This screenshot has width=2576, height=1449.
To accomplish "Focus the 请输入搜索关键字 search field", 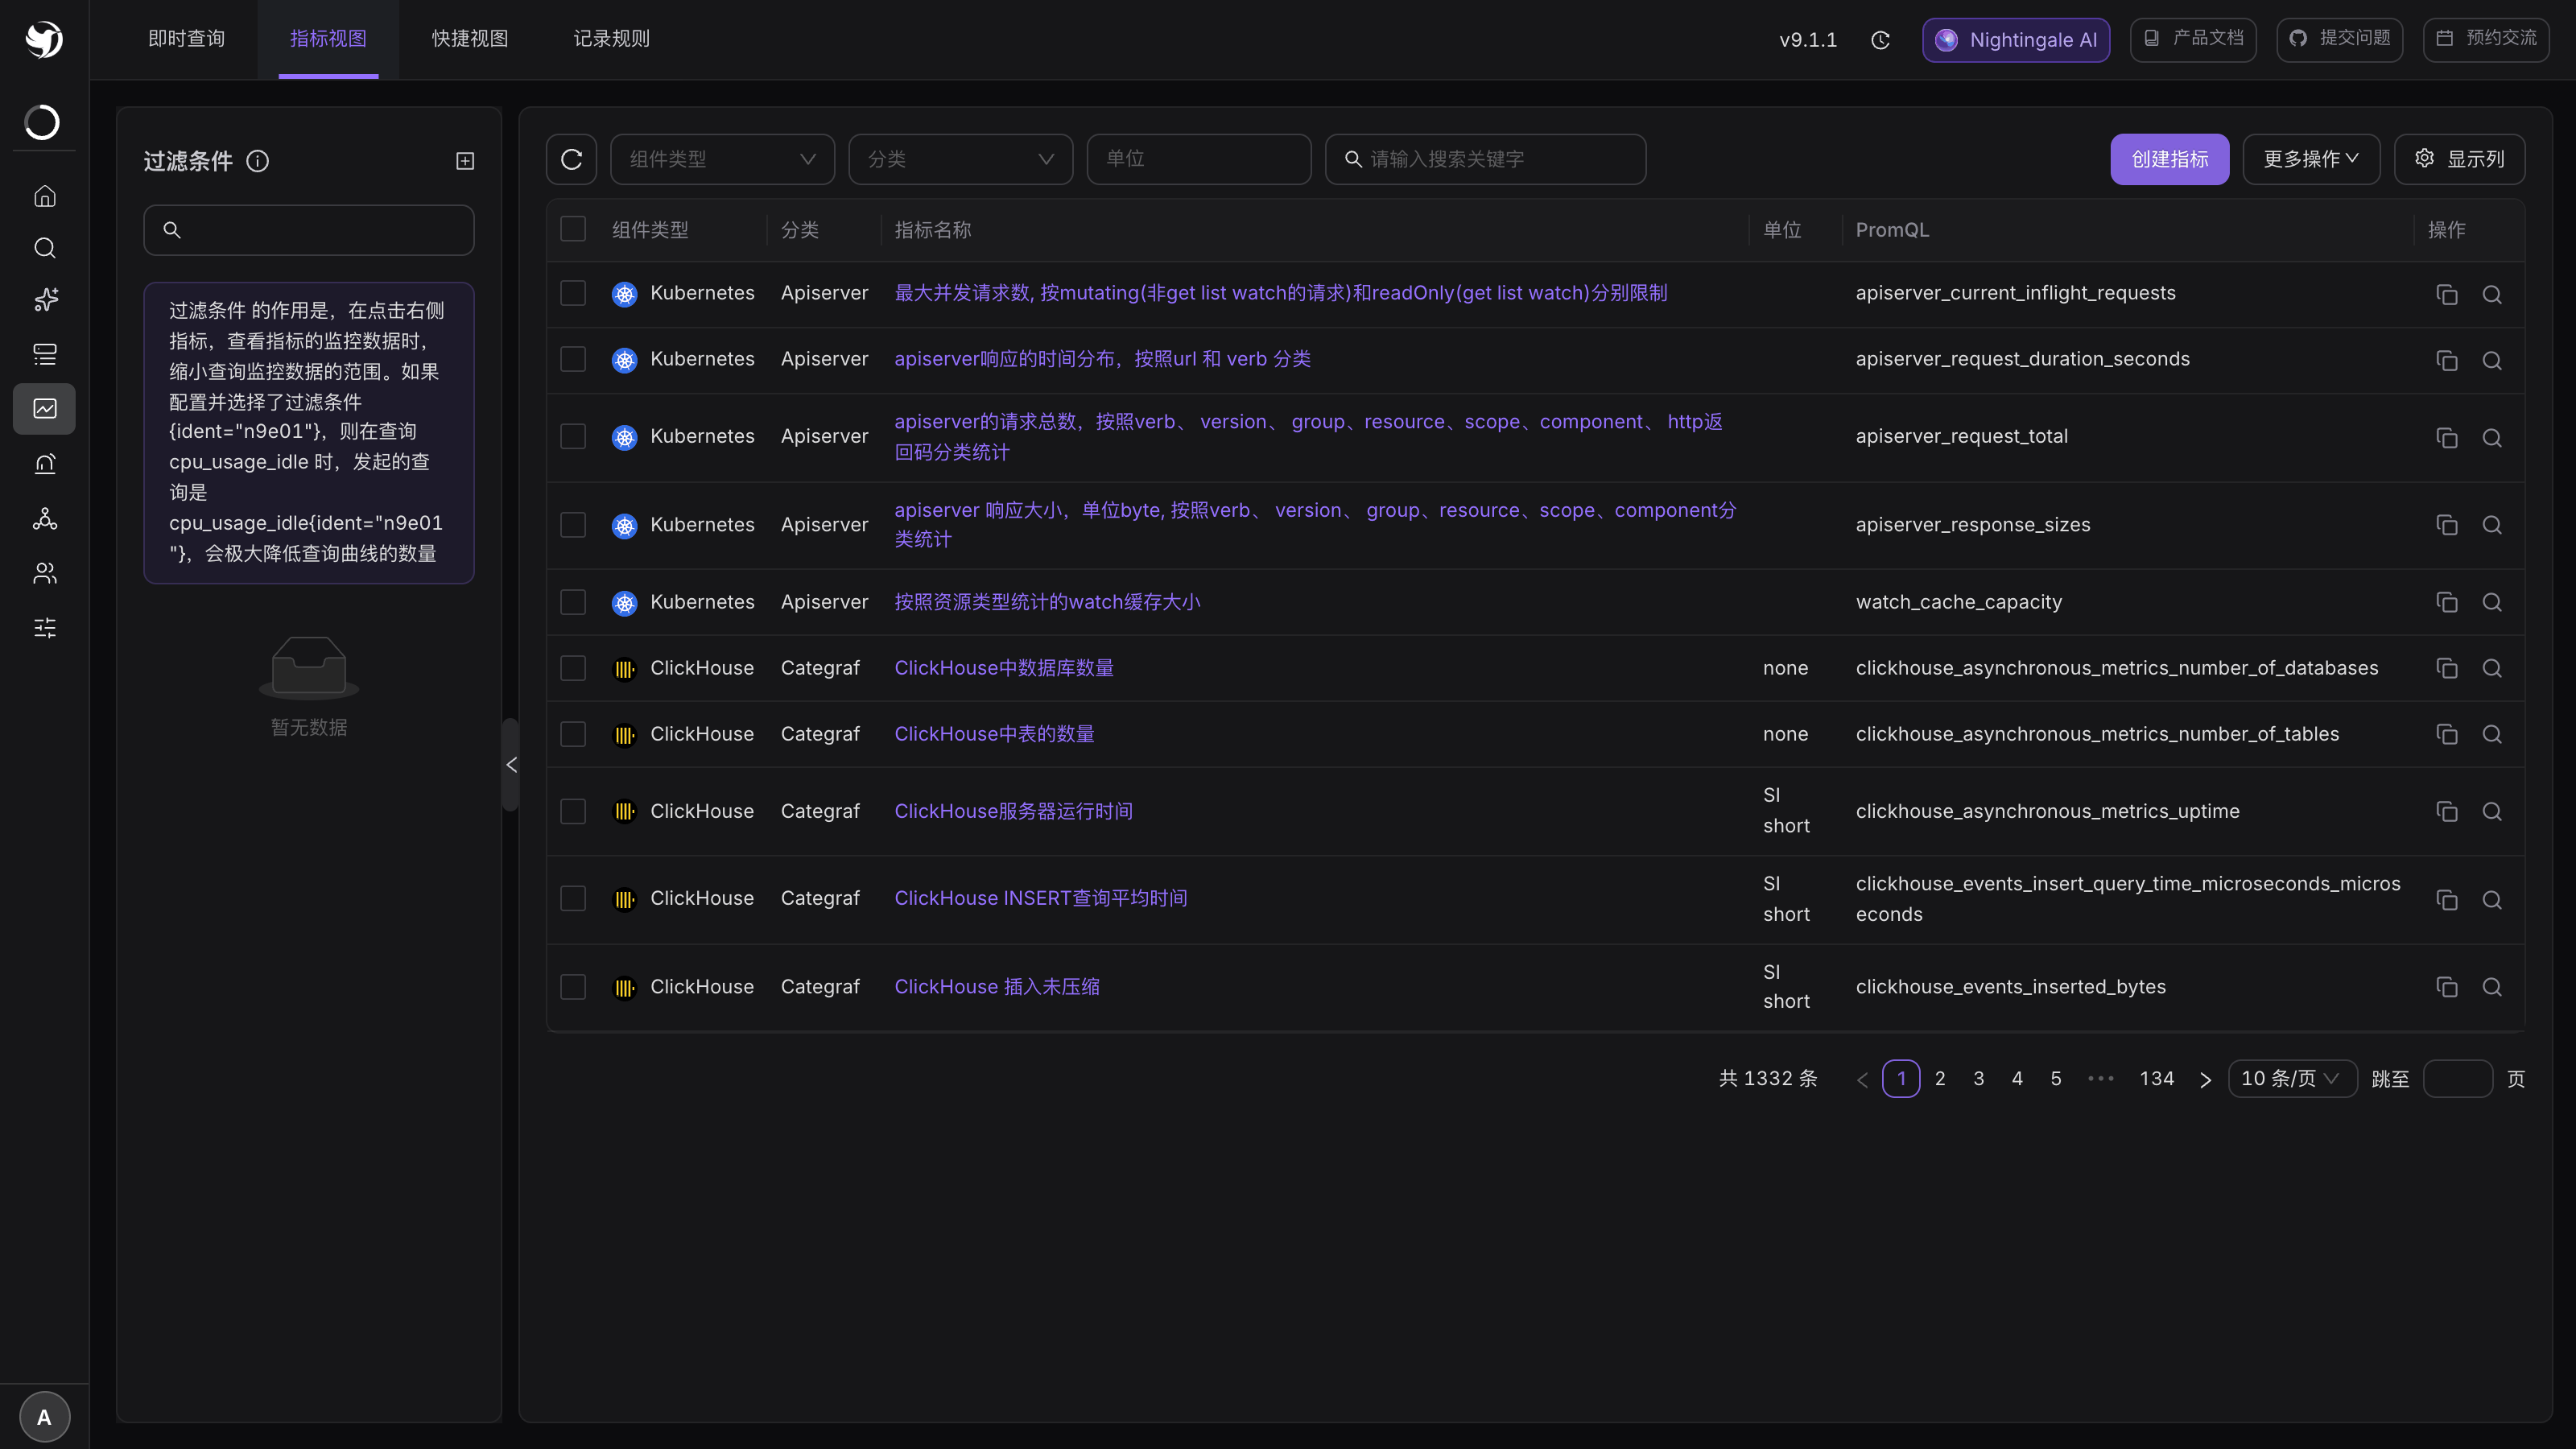I will 1485,159.
